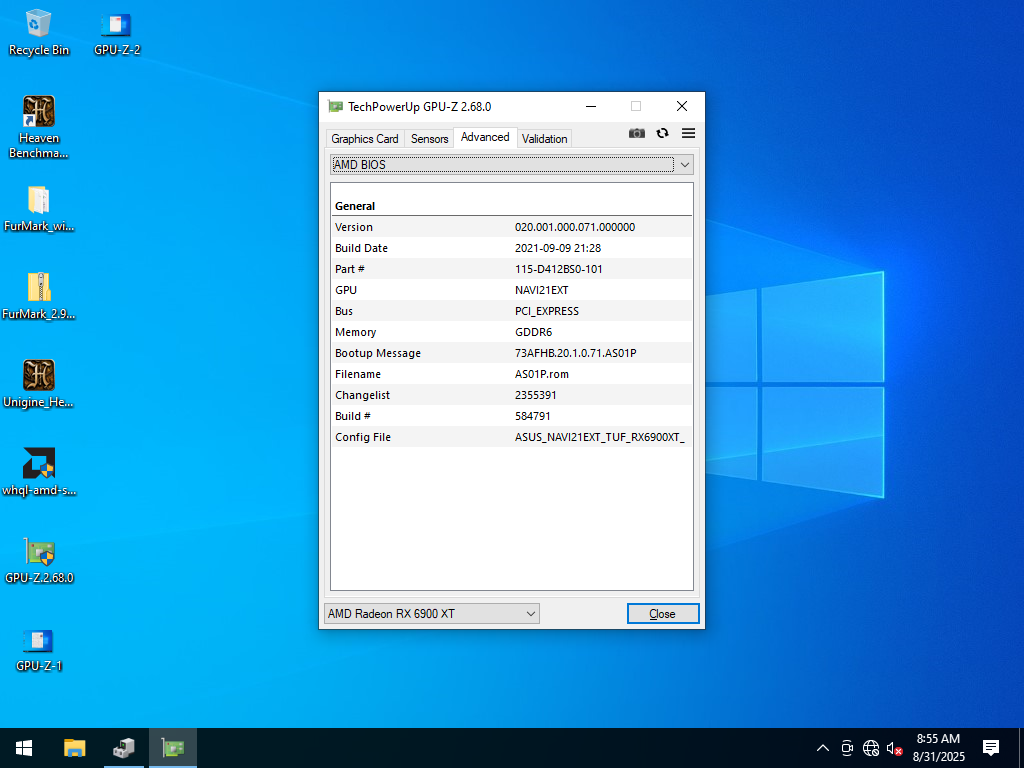This screenshot has height=768, width=1024.
Task: Click the Changelist value 2355391
Action: (536, 395)
